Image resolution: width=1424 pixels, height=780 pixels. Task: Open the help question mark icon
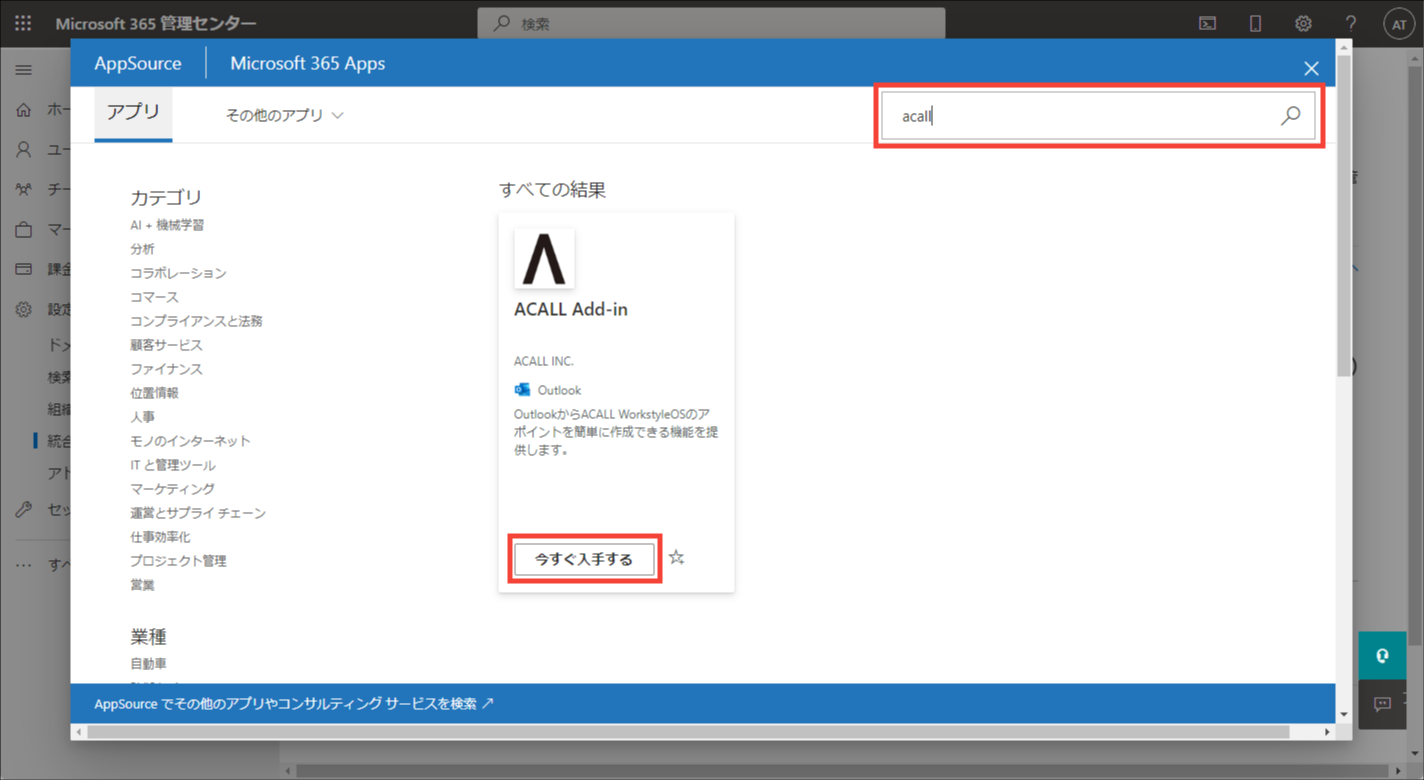[1350, 24]
